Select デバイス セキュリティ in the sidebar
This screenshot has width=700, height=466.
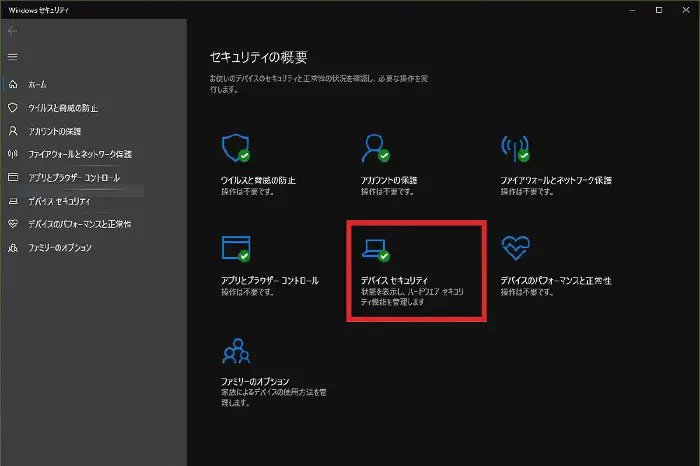coord(59,201)
